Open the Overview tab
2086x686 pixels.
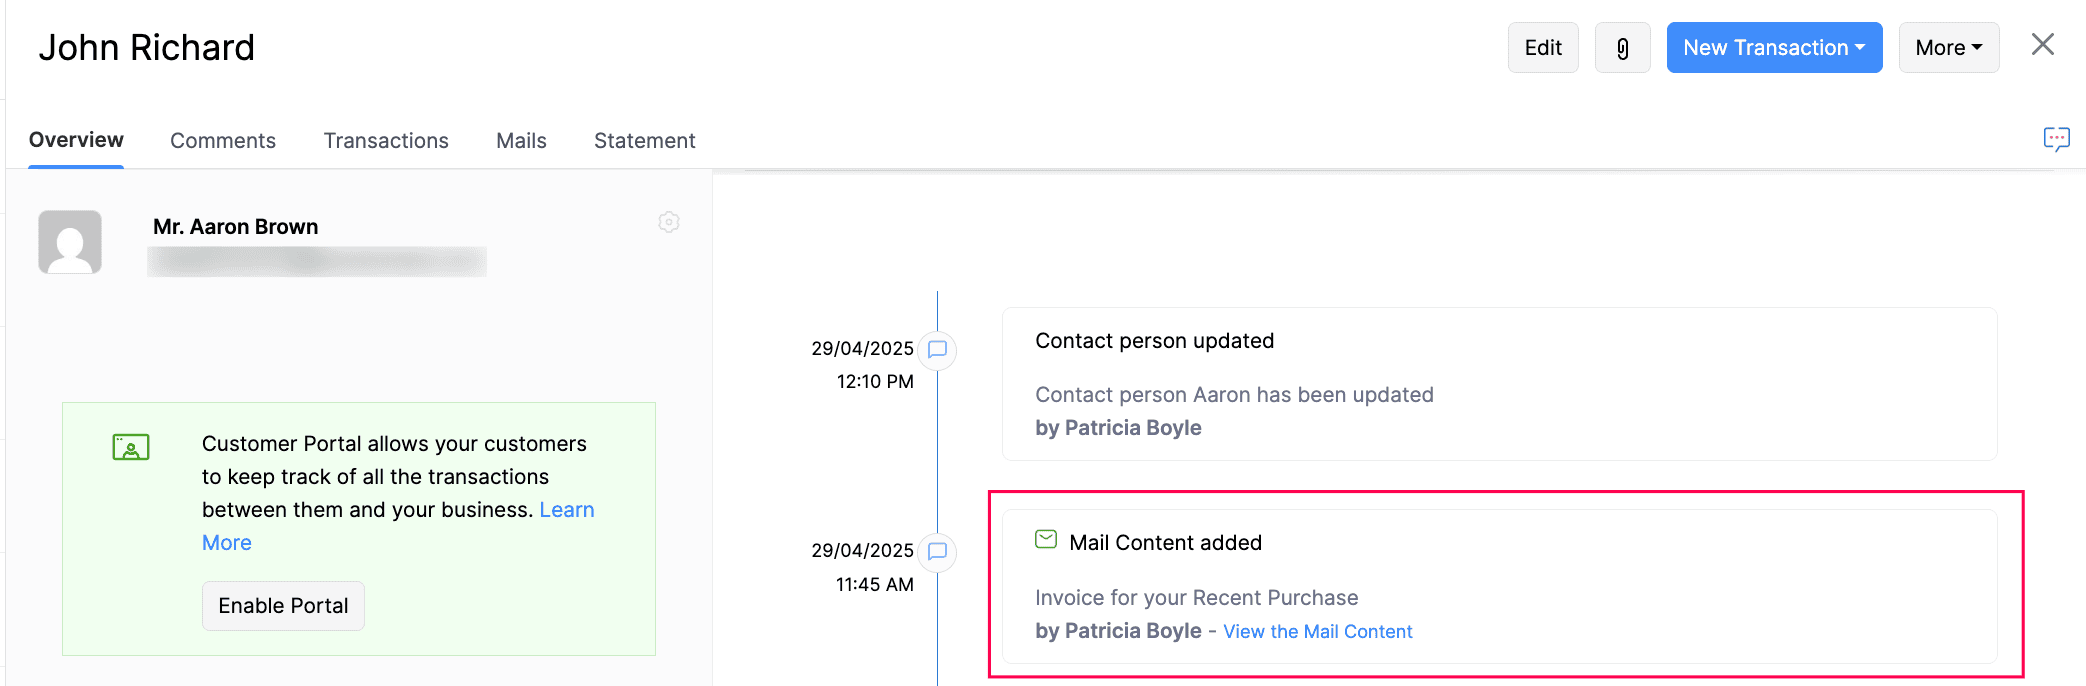click(75, 140)
